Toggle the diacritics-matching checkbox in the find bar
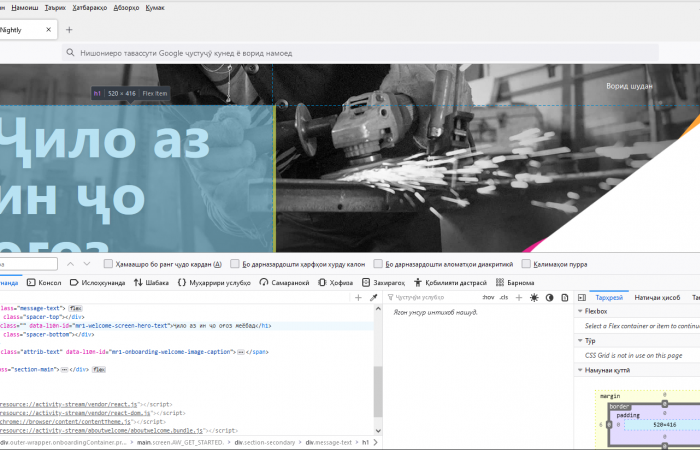 [x=378, y=264]
